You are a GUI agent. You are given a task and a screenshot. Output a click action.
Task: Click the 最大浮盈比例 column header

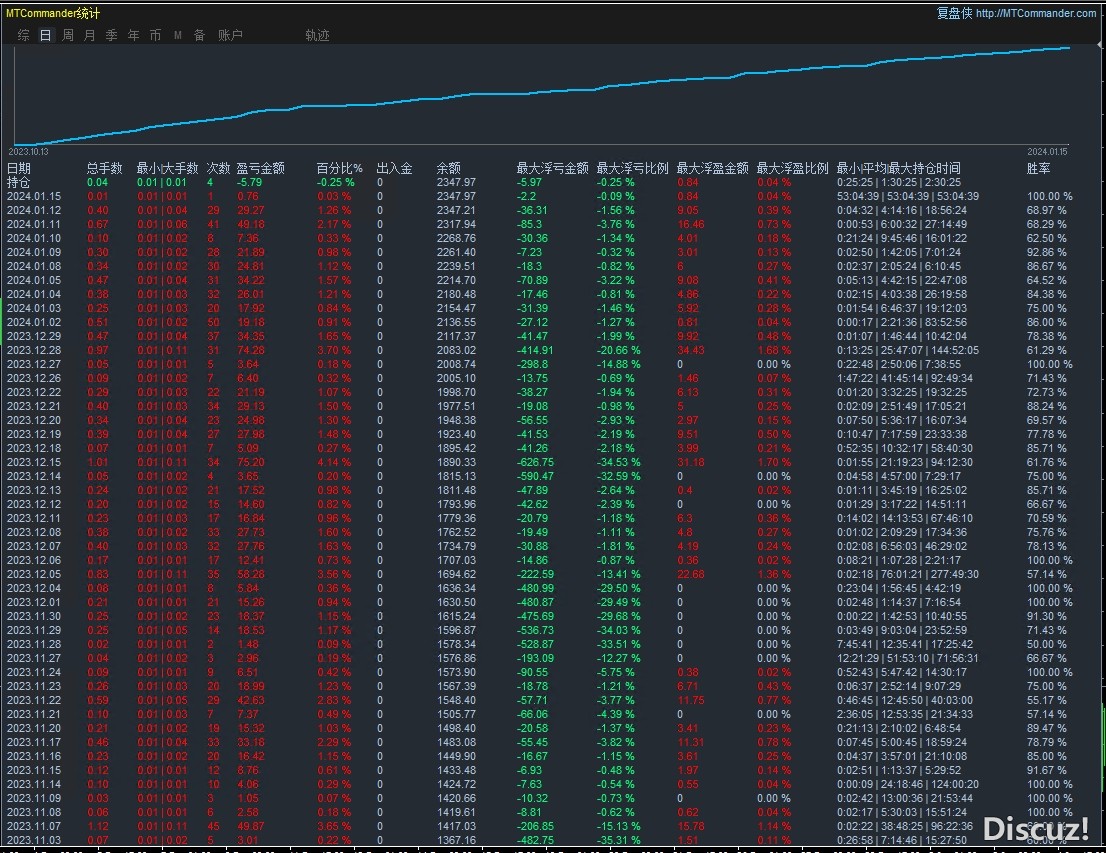(793, 168)
